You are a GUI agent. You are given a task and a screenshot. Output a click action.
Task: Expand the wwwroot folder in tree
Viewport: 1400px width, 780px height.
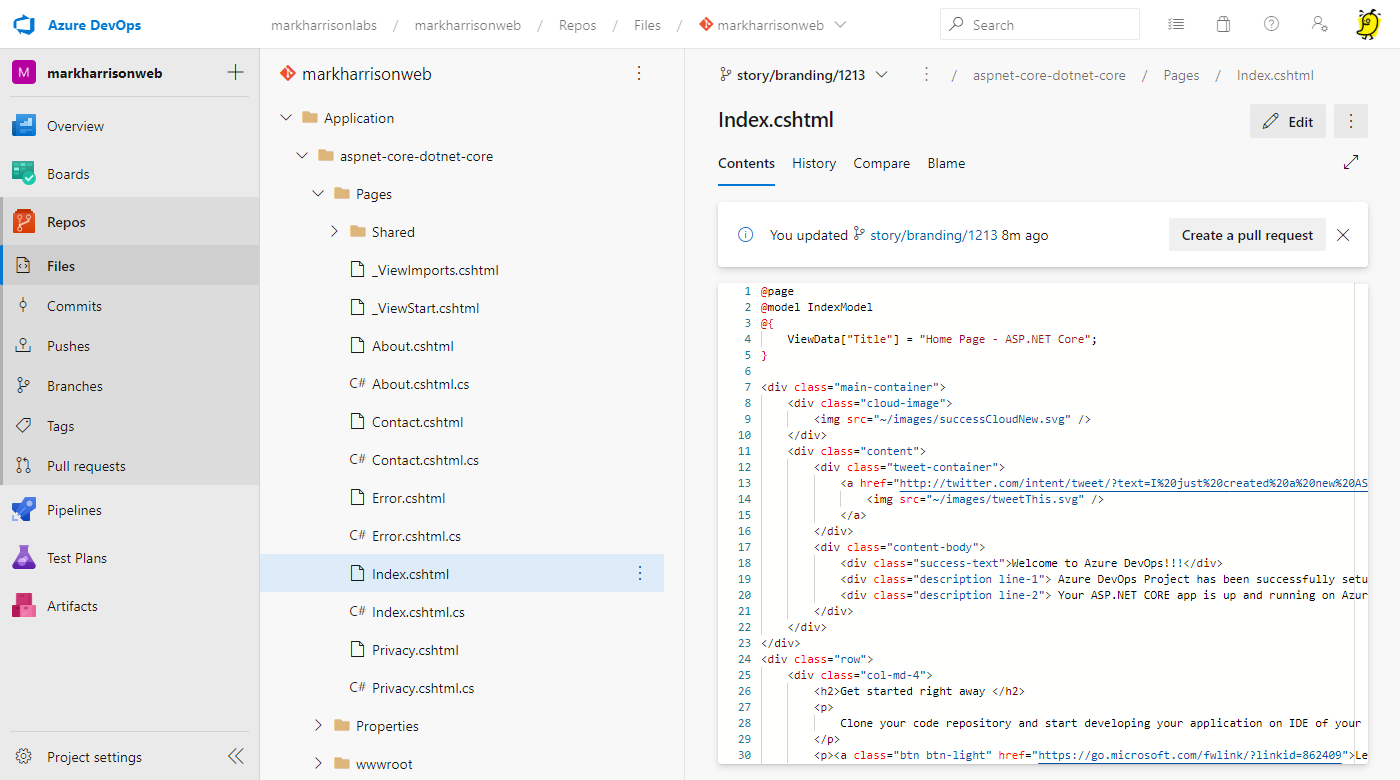tap(319, 764)
